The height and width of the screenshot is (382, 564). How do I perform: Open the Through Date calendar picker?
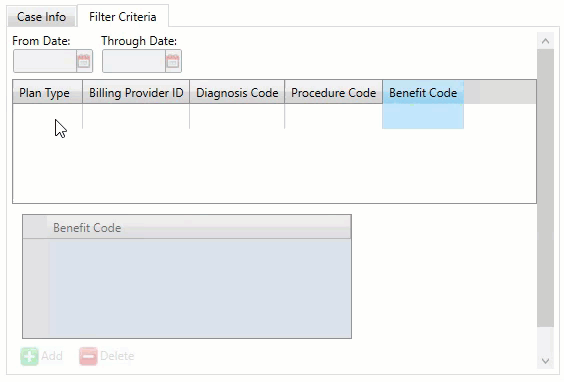[x=173, y=61]
